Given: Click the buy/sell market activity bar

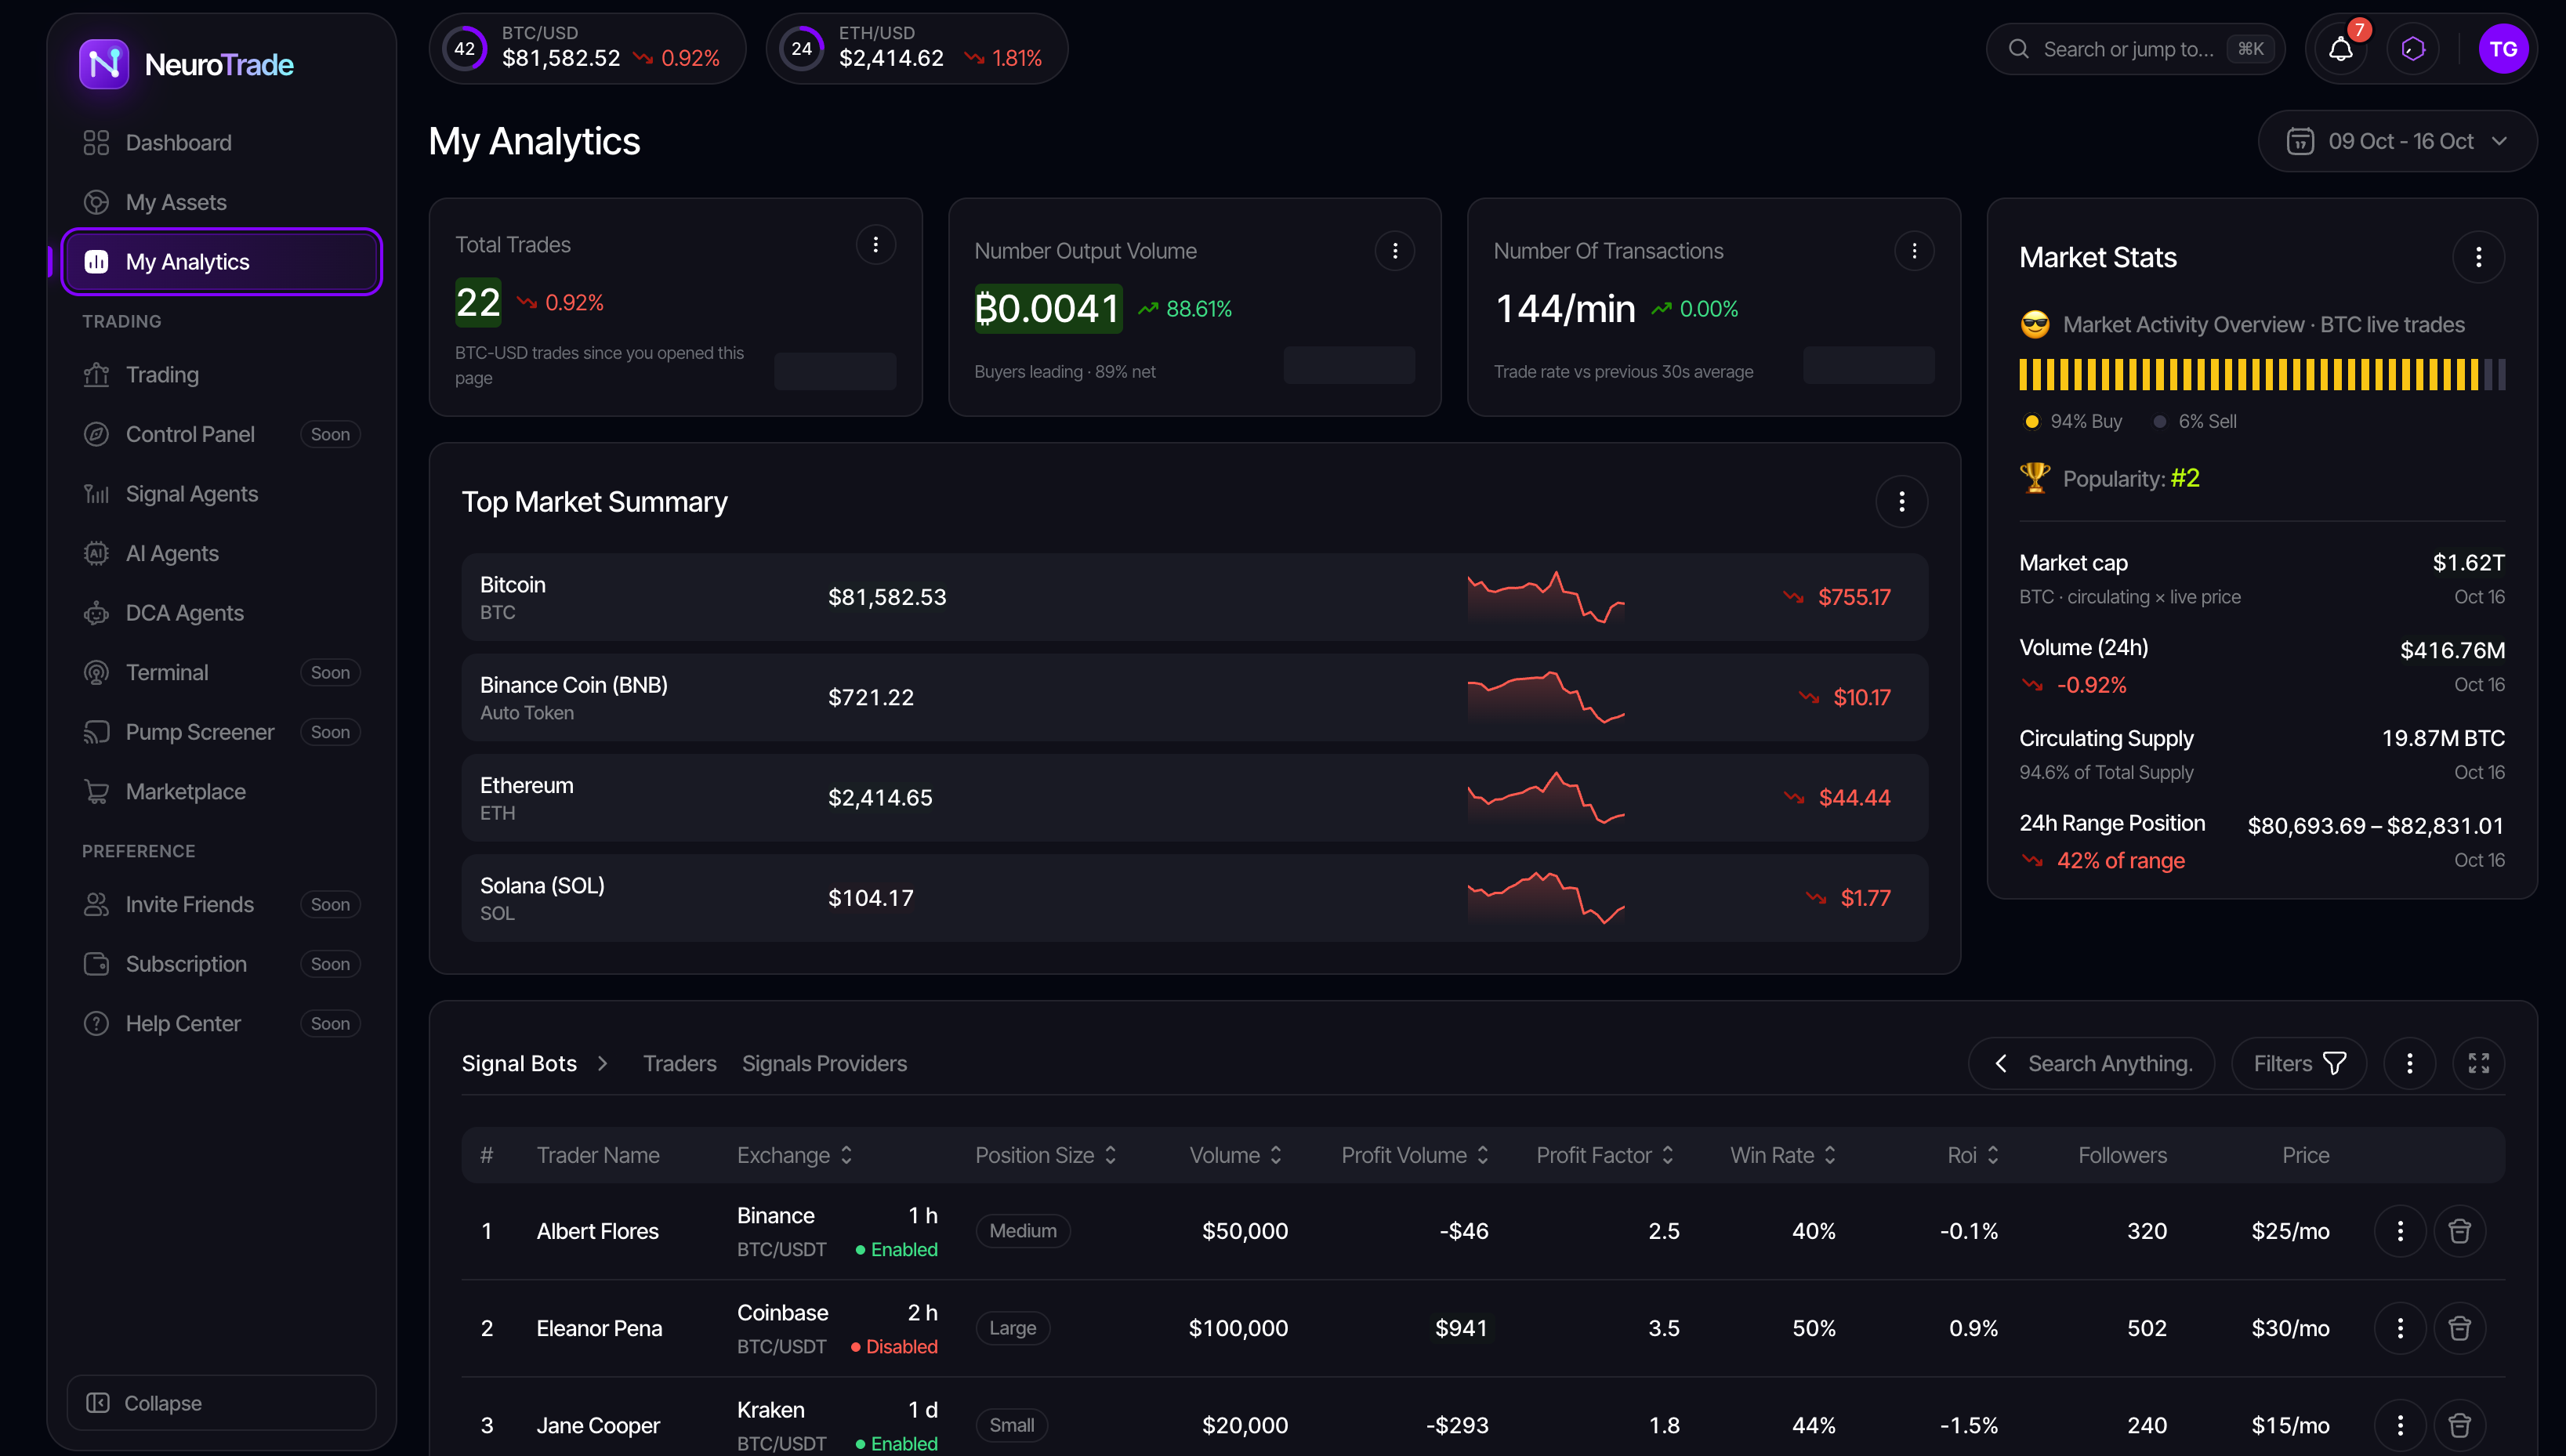Looking at the screenshot, I should point(2261,375).
